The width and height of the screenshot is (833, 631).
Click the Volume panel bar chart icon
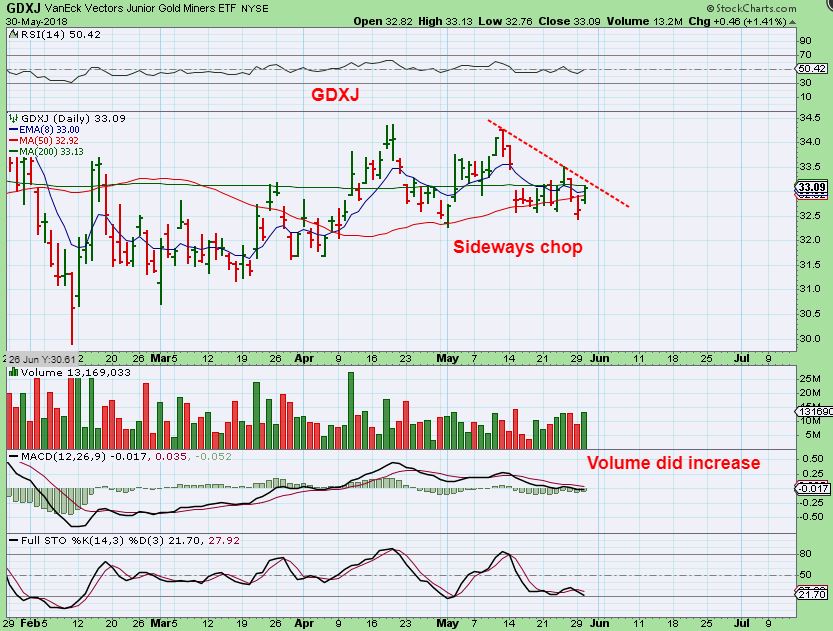click(x=13, y=372)
